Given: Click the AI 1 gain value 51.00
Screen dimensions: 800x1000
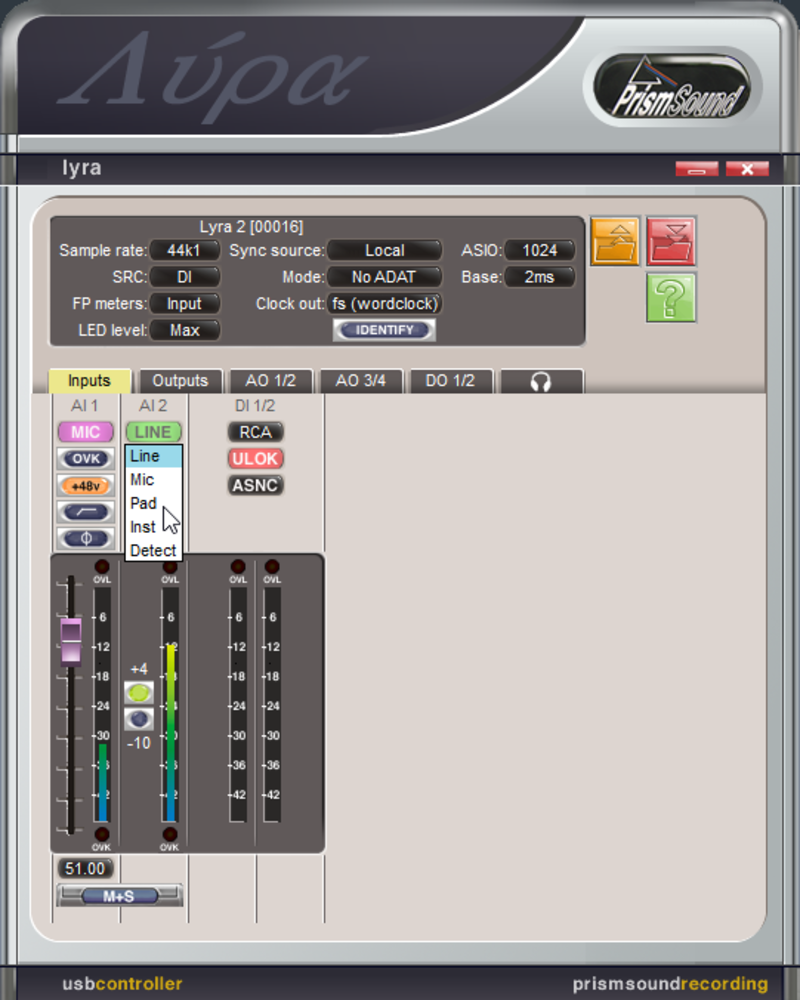Looking at the screenshot, I should point(85,868).
